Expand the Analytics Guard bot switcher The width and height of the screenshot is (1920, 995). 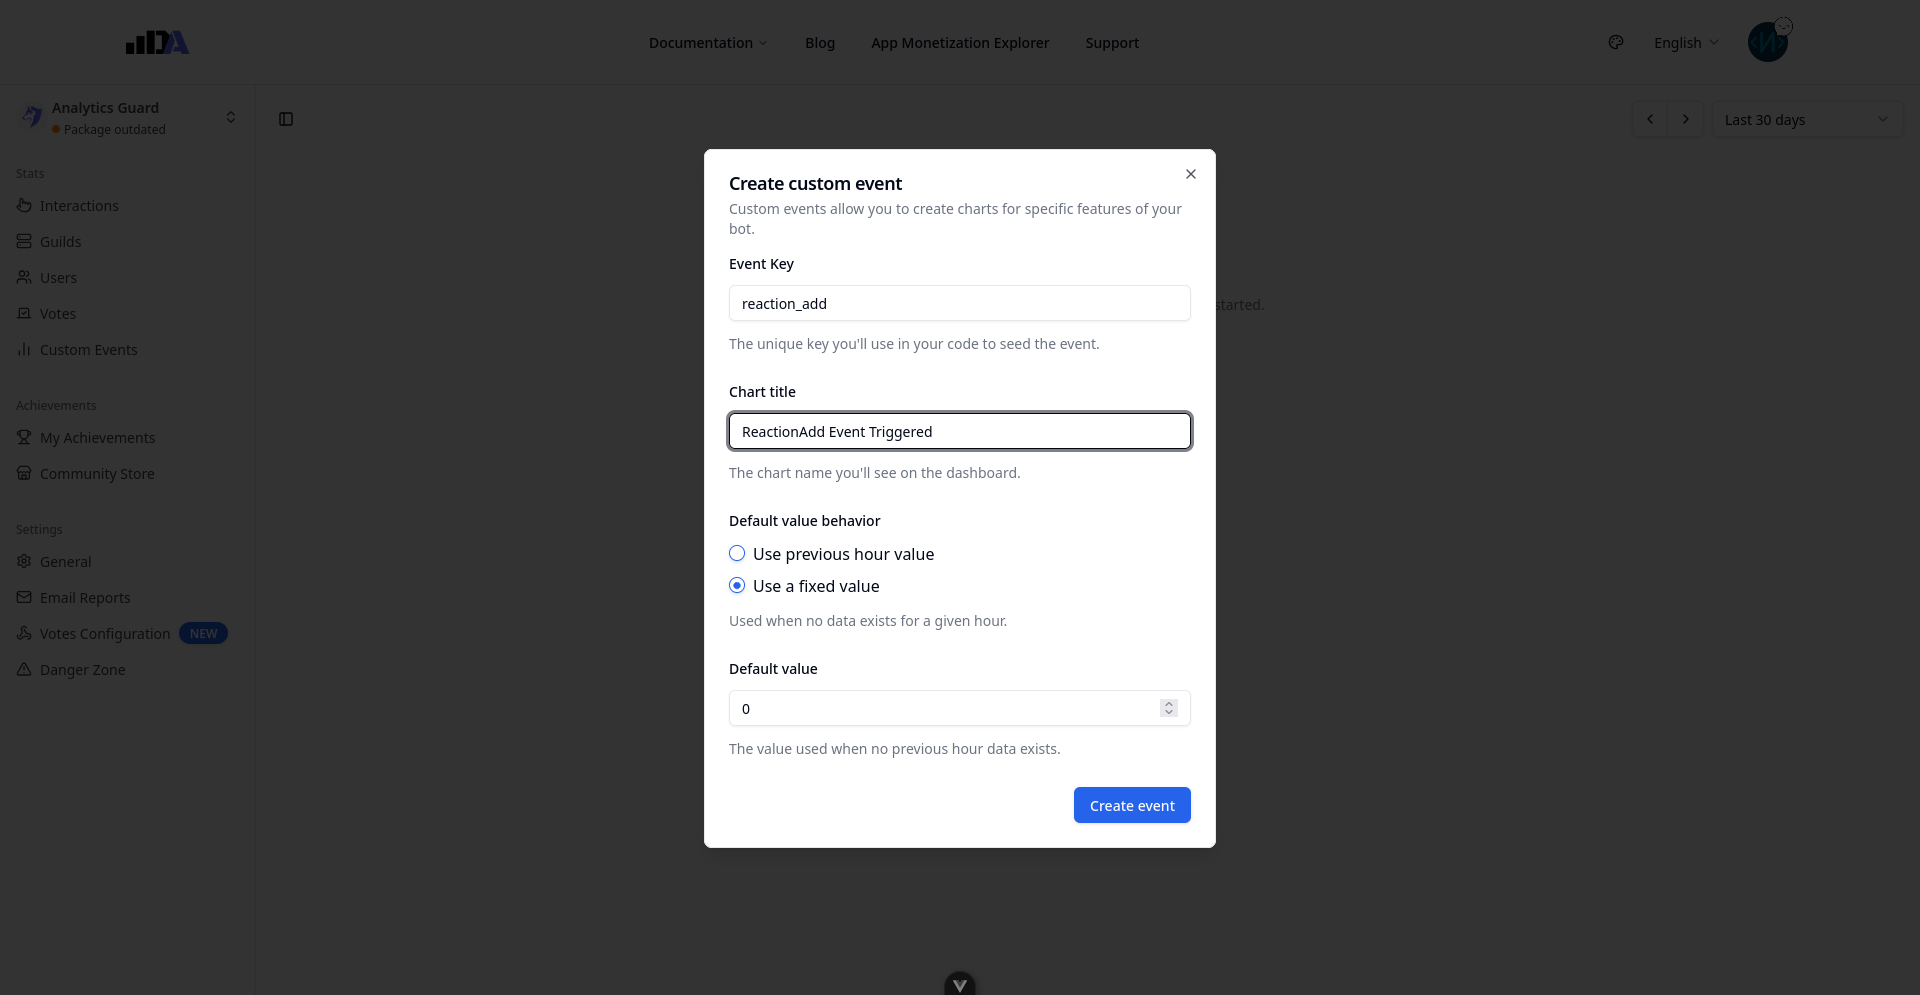(x=231, y=118)
